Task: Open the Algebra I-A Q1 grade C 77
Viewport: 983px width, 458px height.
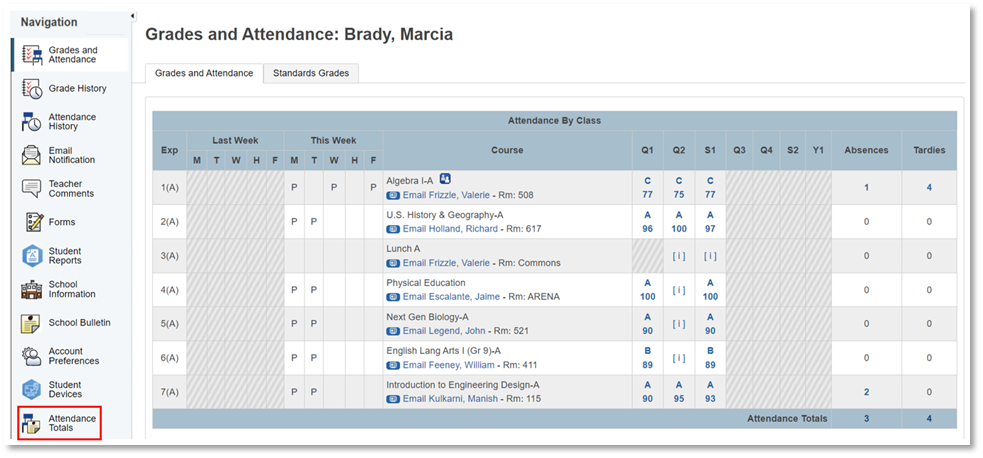Action: tap(648, 188)
